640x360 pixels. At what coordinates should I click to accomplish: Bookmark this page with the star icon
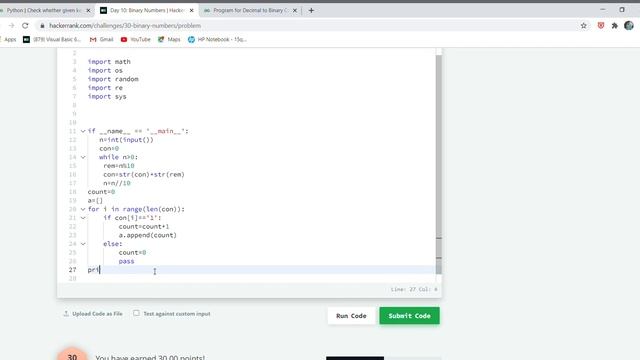click(584, 26)
